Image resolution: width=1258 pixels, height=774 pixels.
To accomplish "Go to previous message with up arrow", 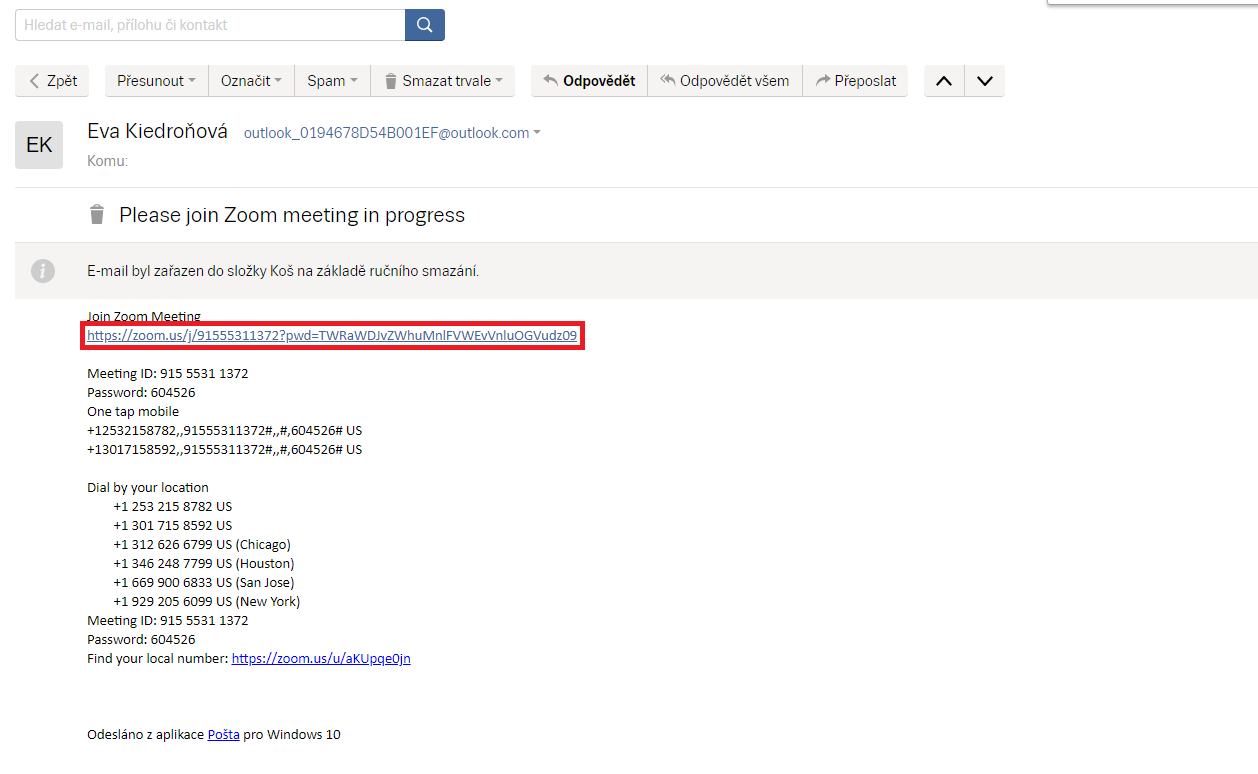I will click(944, 81).
